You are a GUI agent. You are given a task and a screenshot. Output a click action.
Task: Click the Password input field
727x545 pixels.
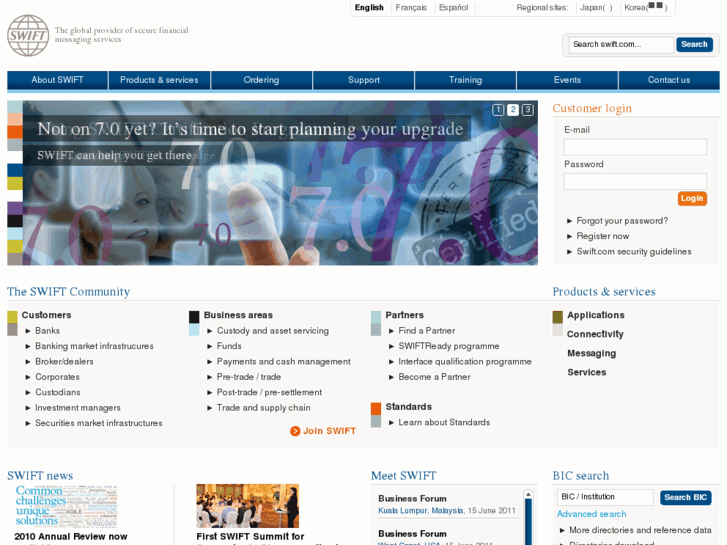click(635, 181)
